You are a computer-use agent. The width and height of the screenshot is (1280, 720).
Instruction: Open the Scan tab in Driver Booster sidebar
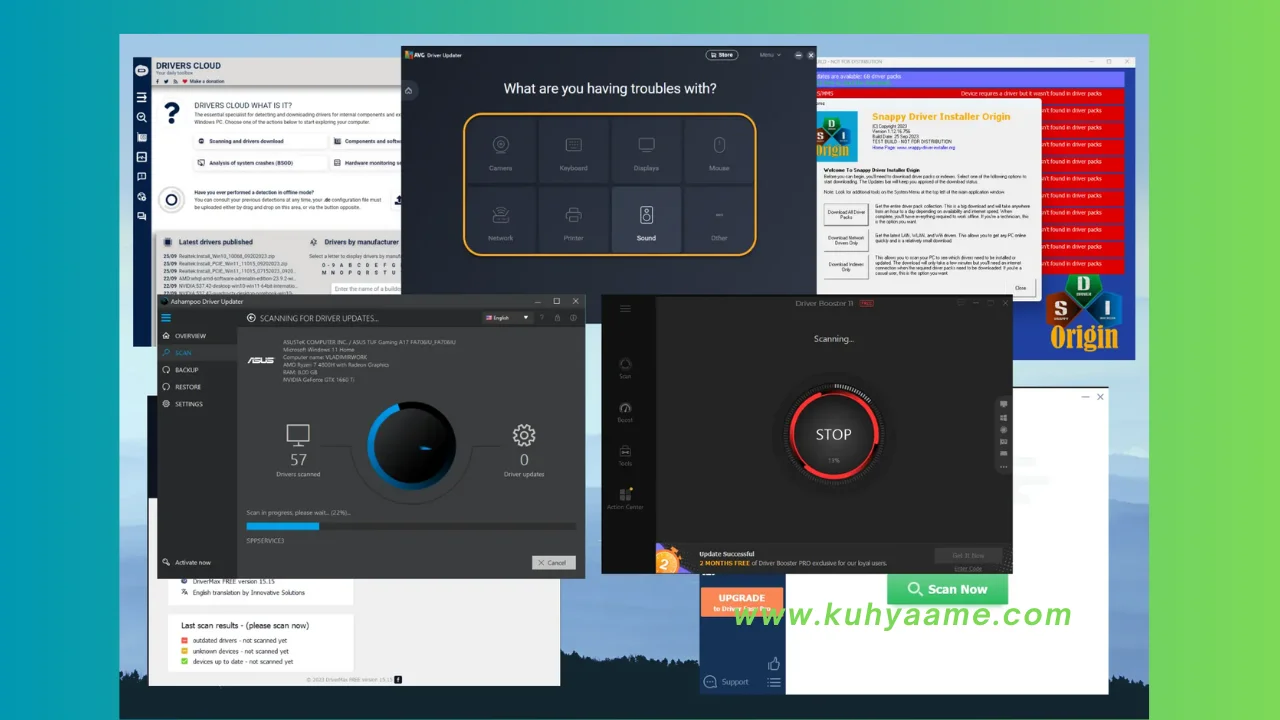point(625,368)
